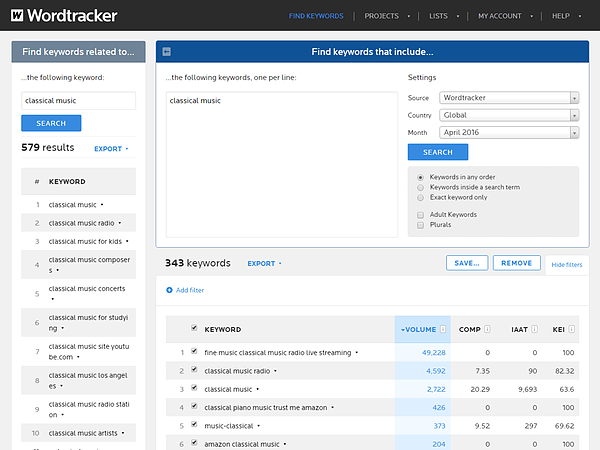600x450 pixels.
Task: Sort by the KEI column header
Action: (558, 329)
